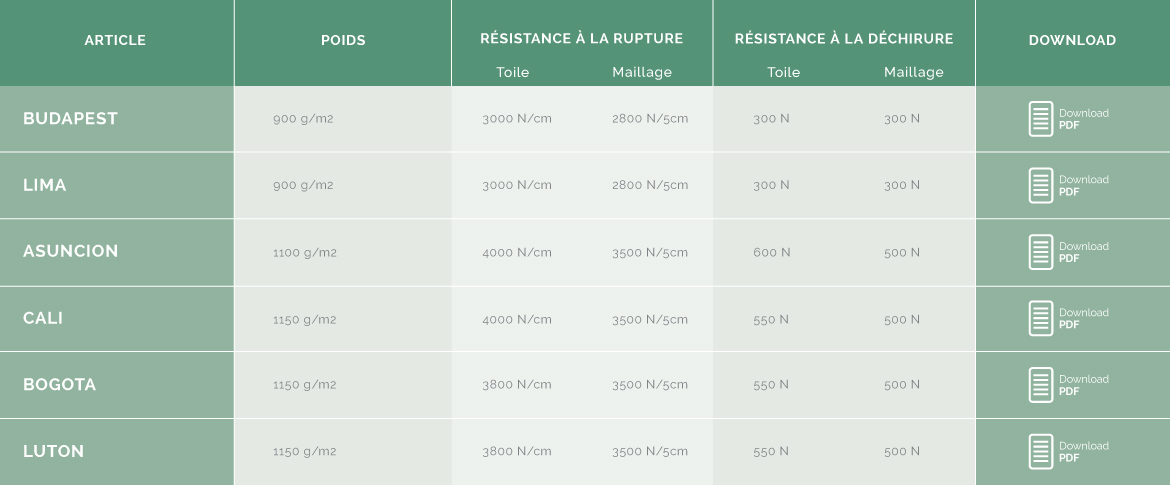Select the BUDAPEST article name
1170x485 pixels.
[x=70, y=119]
